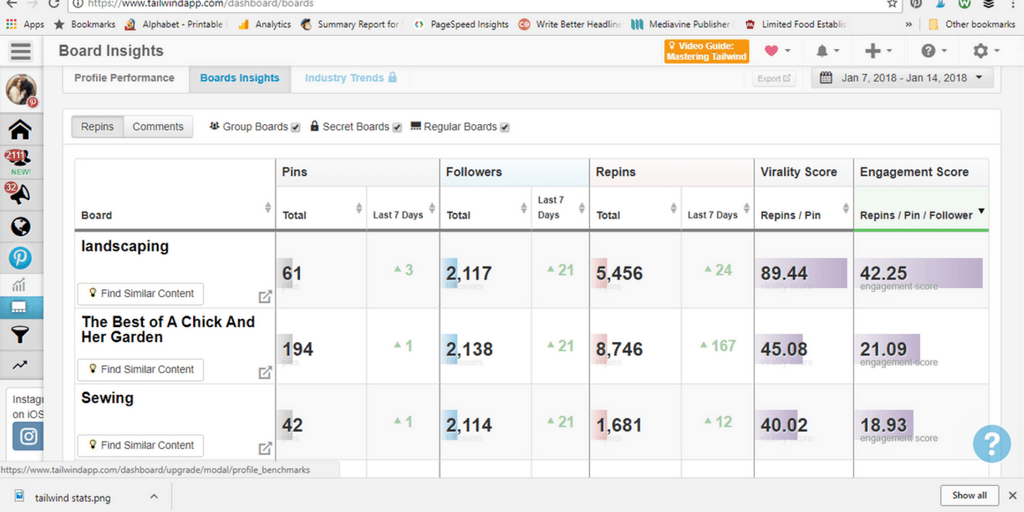
Task: Toggle the Regular Boards checkbox
Action: click(x=504, y=127)
